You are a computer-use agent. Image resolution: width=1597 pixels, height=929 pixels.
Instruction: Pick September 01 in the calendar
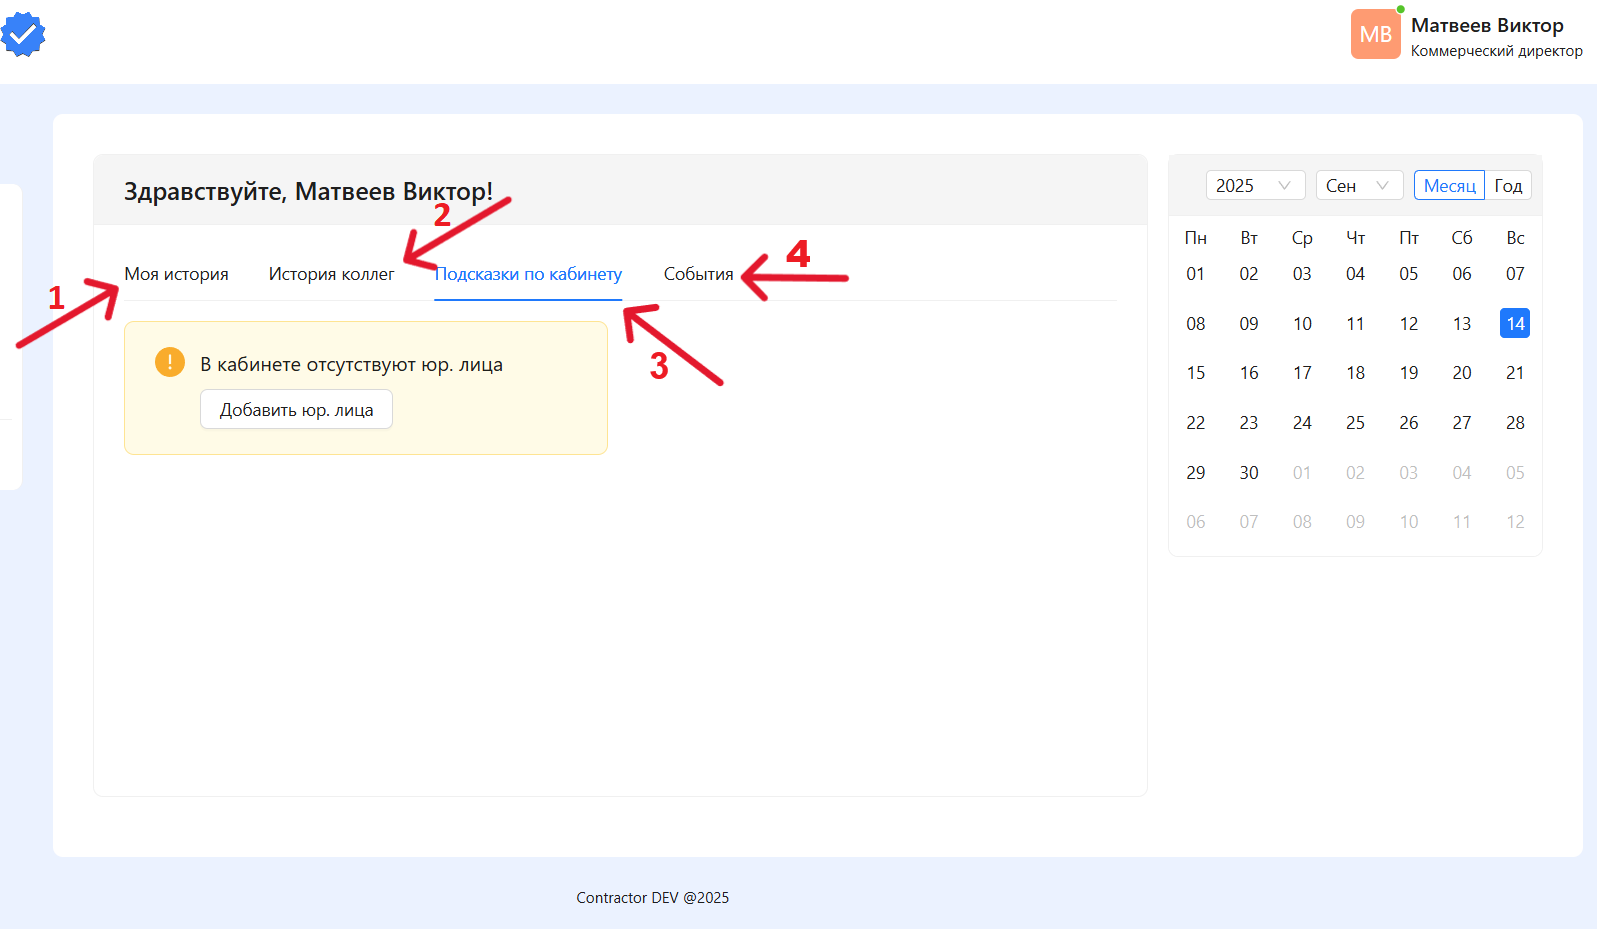(1195, 274)
